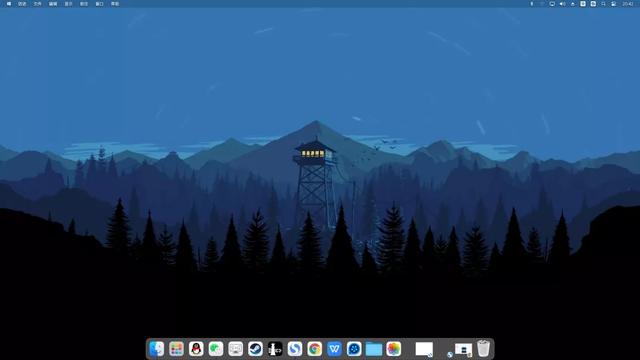The image size is (640, 360).
Task: Click the Bluetooth status icon
Action: click(x=531, y=4)
